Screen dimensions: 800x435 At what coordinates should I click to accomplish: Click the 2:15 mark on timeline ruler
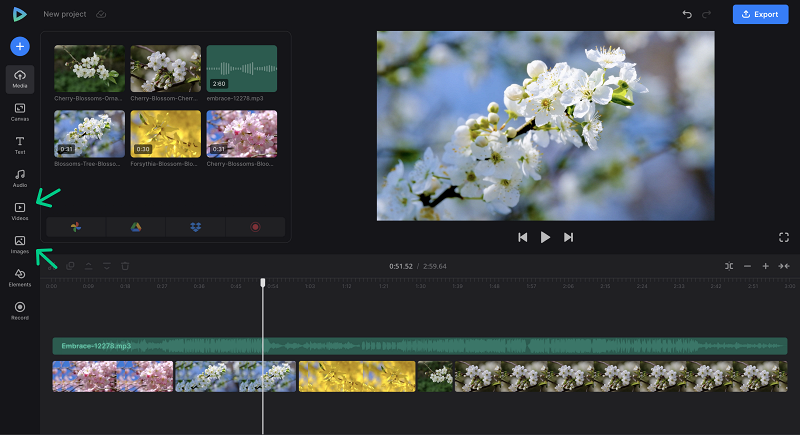click(x=605, y=286)
